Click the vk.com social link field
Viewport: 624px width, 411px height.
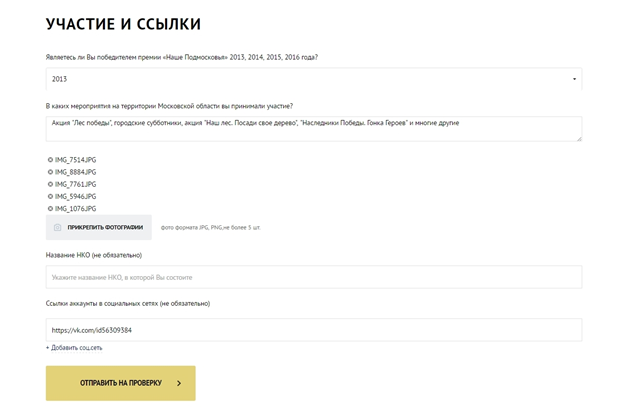coord(313,329)
